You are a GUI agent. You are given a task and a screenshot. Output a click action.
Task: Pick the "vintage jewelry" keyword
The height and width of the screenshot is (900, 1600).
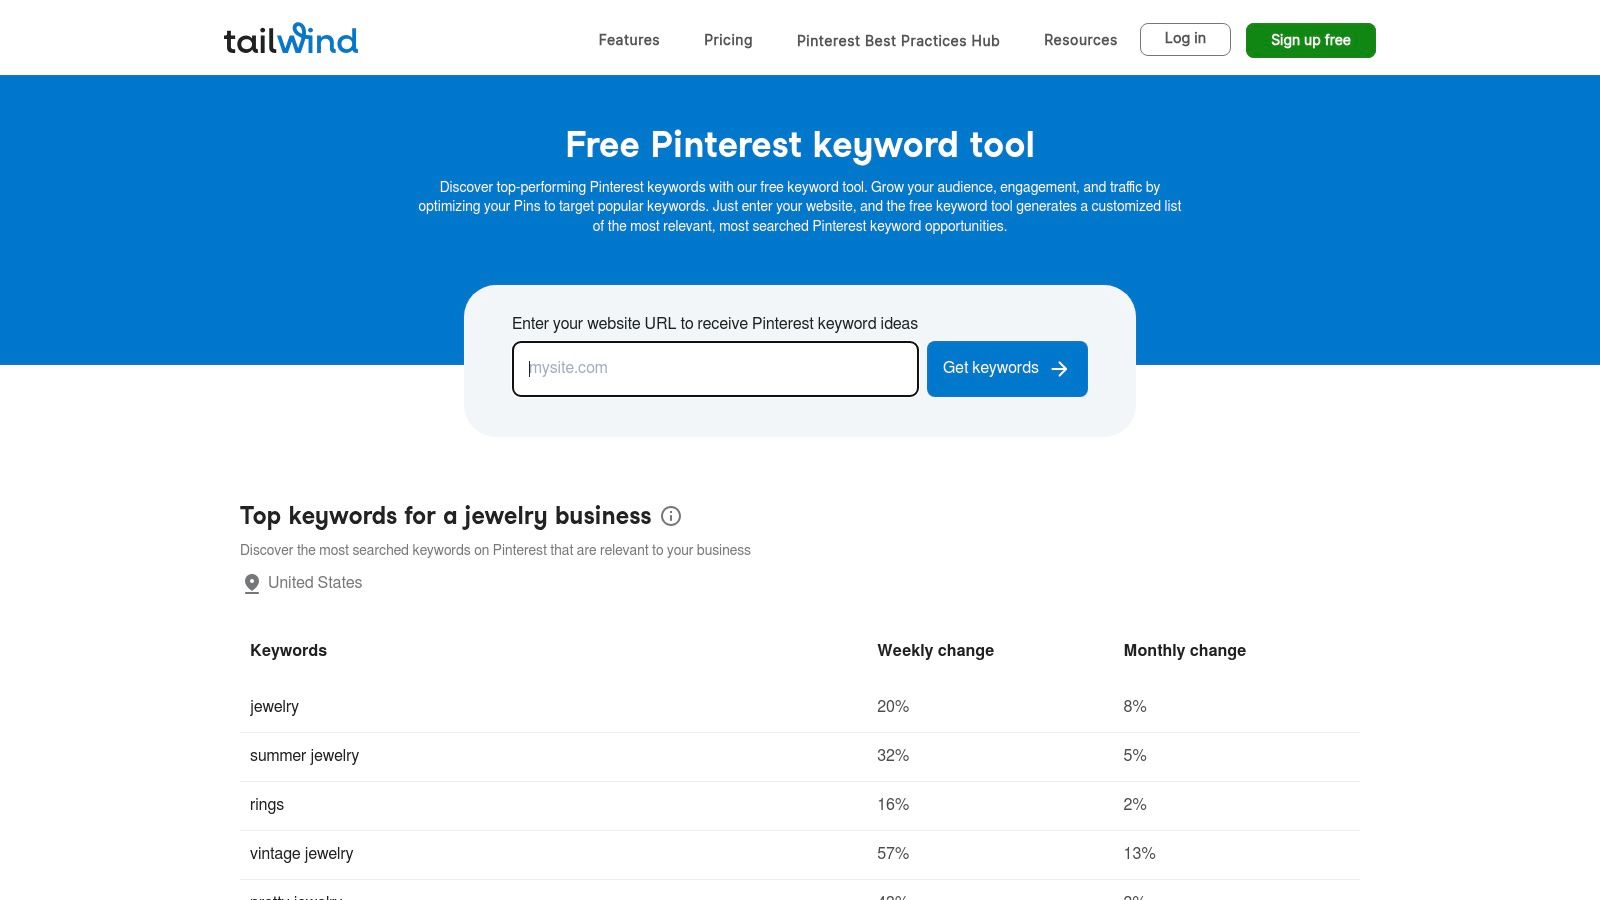[x=301, y=854]
